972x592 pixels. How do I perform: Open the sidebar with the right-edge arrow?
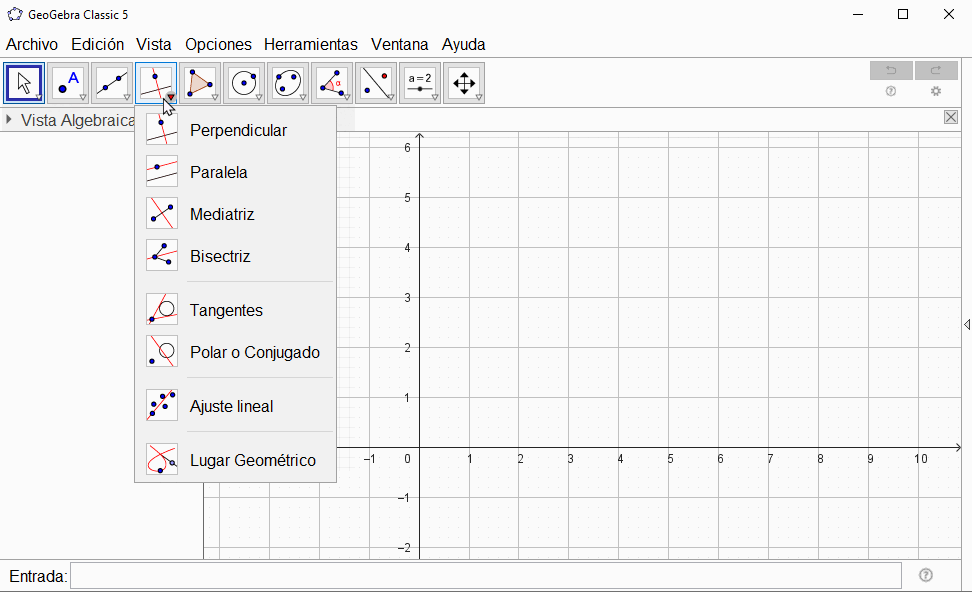(966, 325)
